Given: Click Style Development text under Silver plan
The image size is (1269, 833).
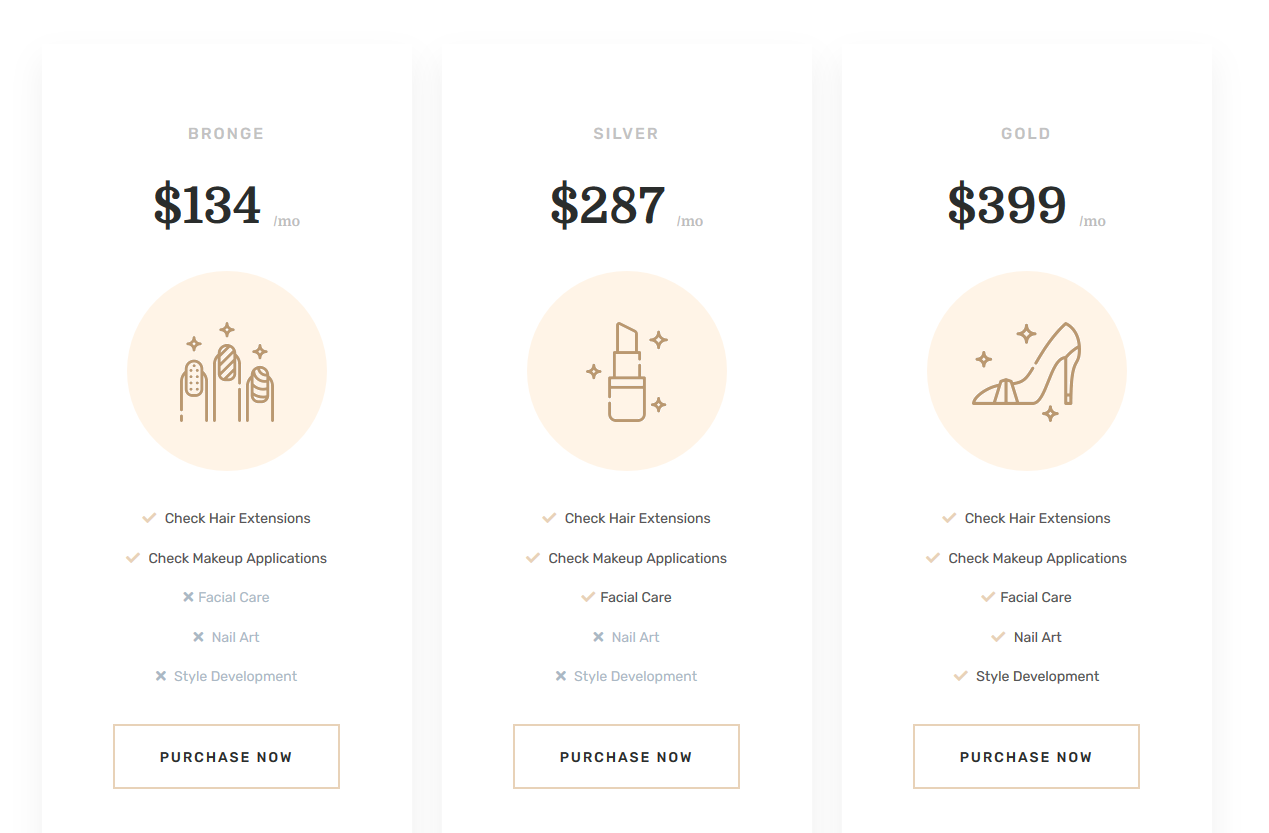Looking at the screenshot, I should (636, 676).
